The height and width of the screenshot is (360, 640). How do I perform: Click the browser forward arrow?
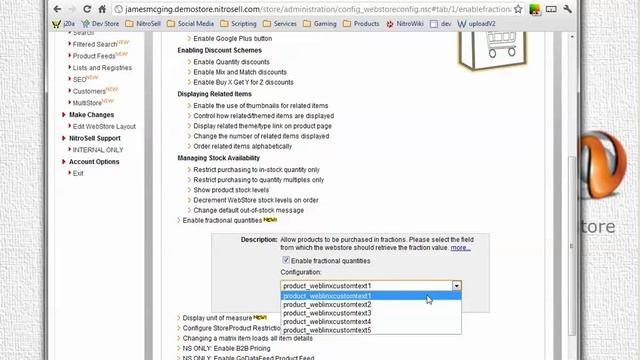[72, 9]
